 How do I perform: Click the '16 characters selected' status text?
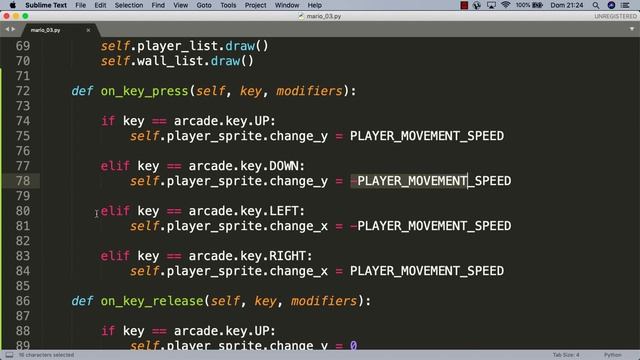pyautogui.click(x=47, y=355)
